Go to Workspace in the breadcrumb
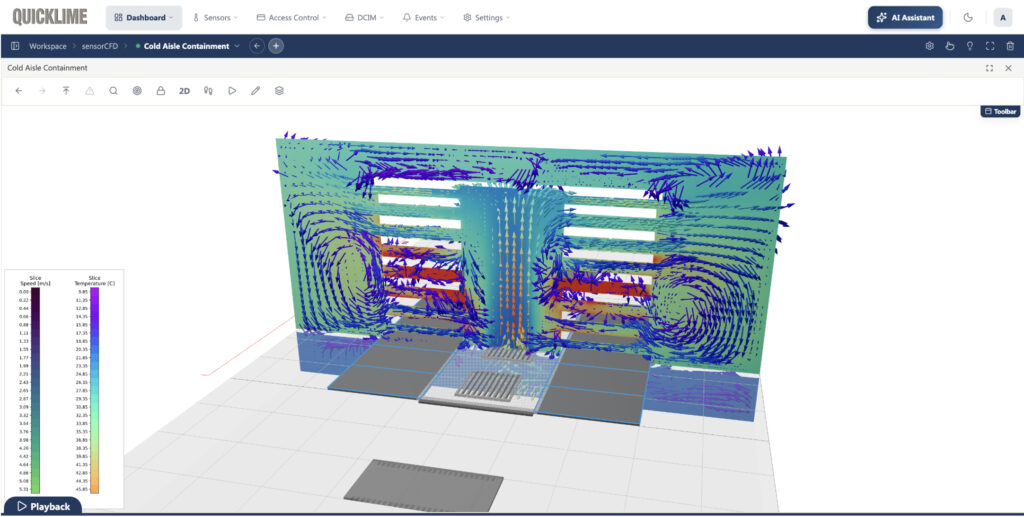 48,46
